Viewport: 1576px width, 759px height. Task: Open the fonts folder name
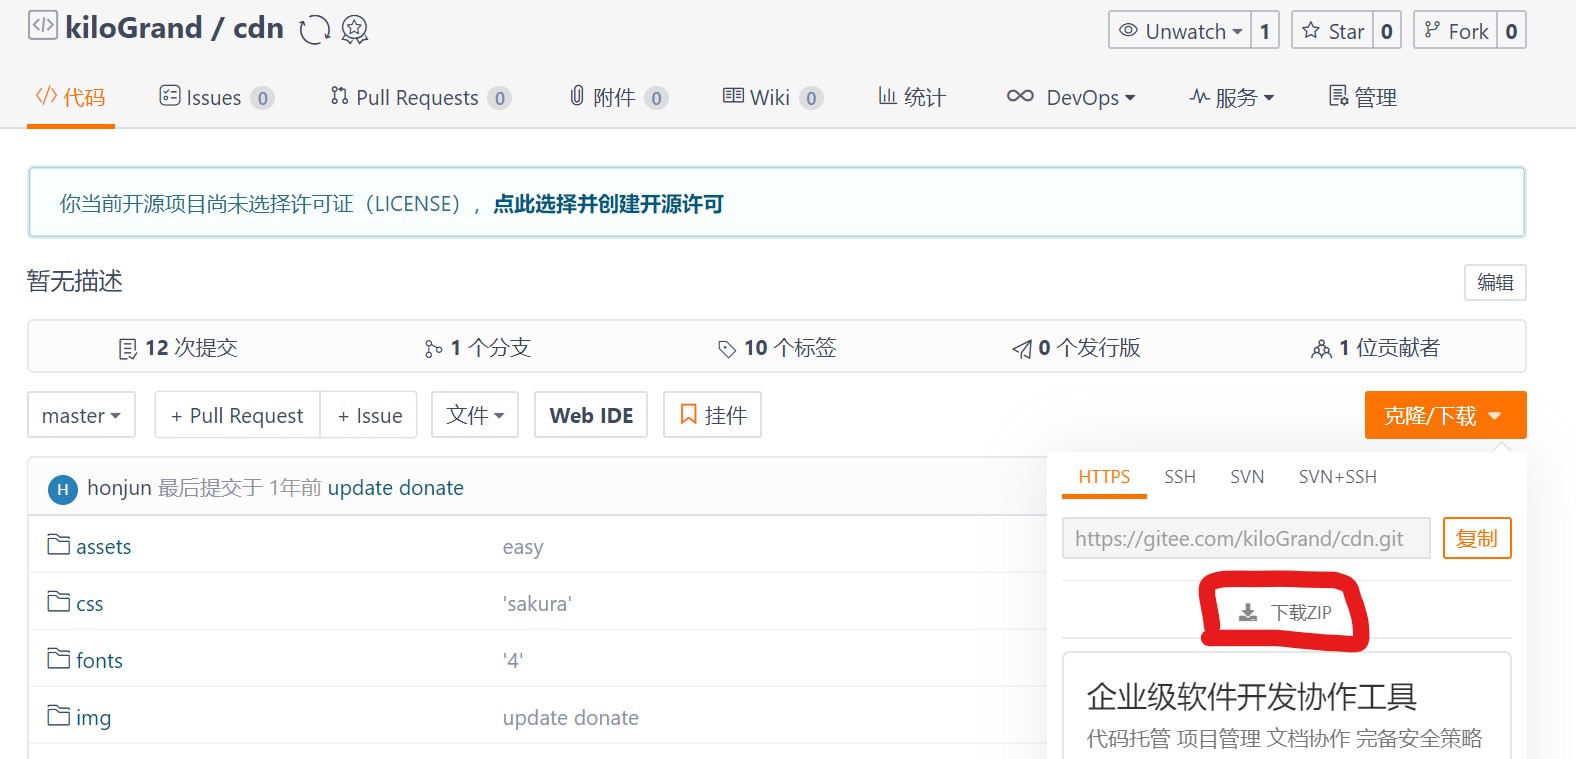pos(99,661)
